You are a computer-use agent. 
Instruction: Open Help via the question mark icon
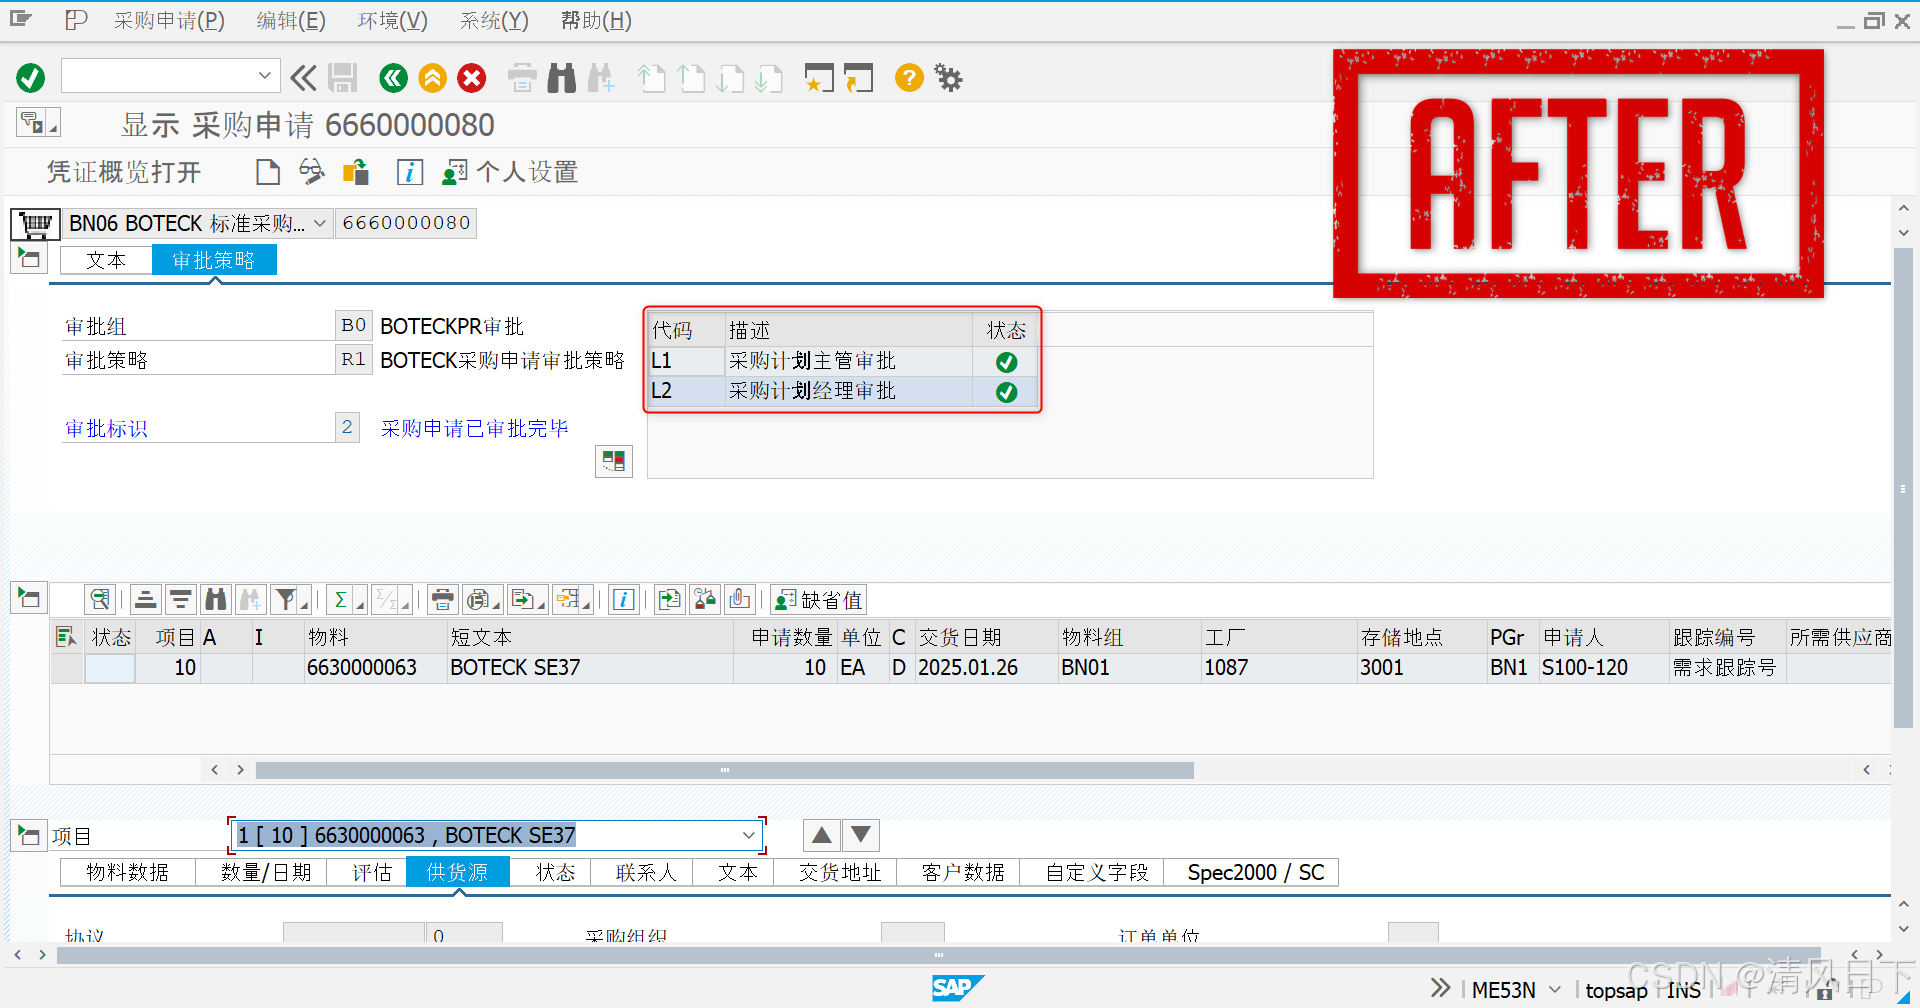tap(908, 77)
